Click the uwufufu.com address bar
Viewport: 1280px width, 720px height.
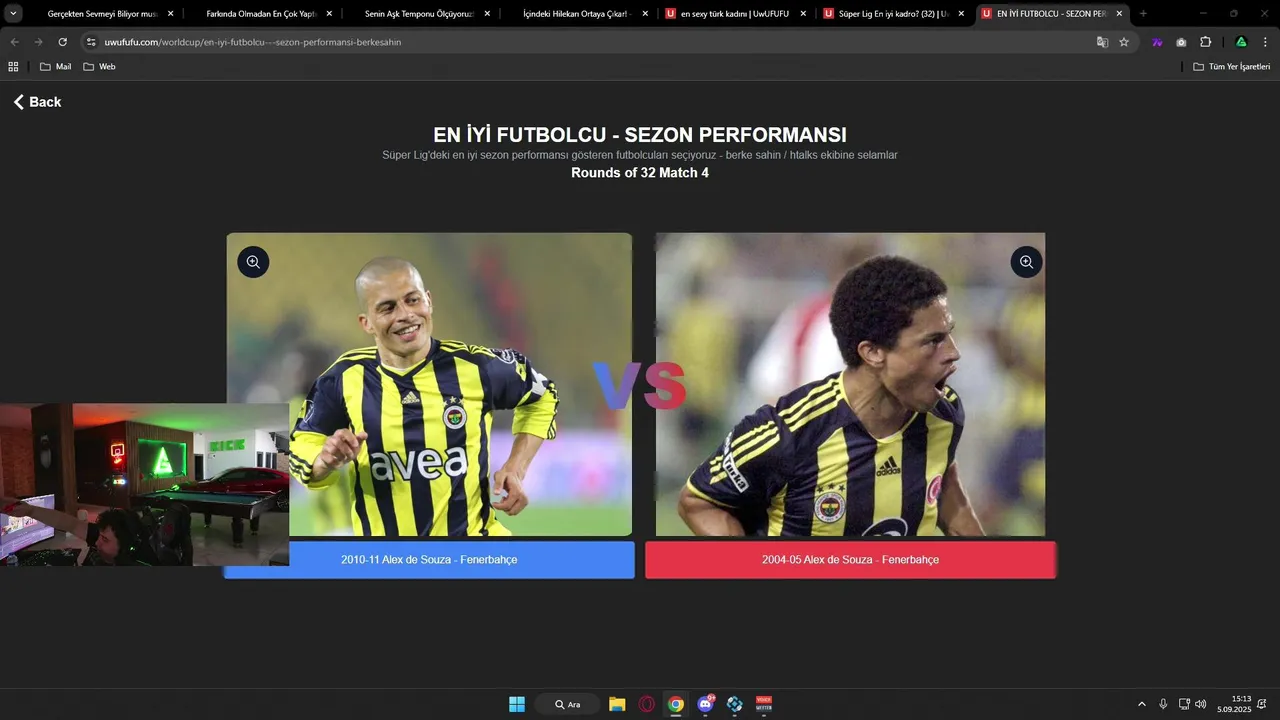point(590,42)
